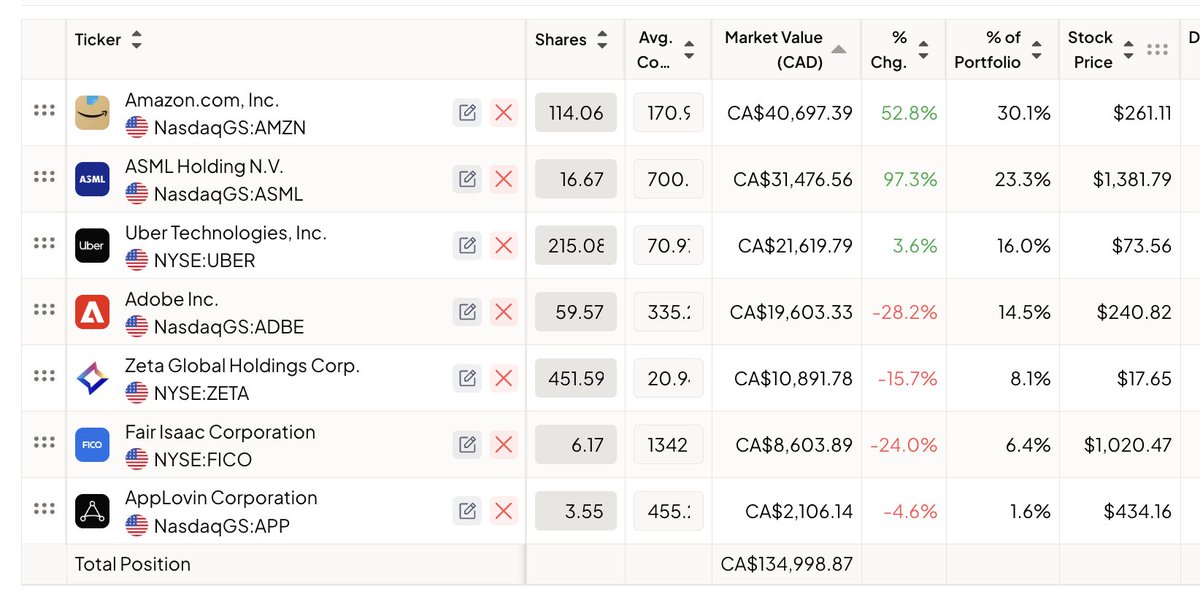Select Uber portfolio share 16.0%
1200x594 pixels.
[x=1024, y=245]
